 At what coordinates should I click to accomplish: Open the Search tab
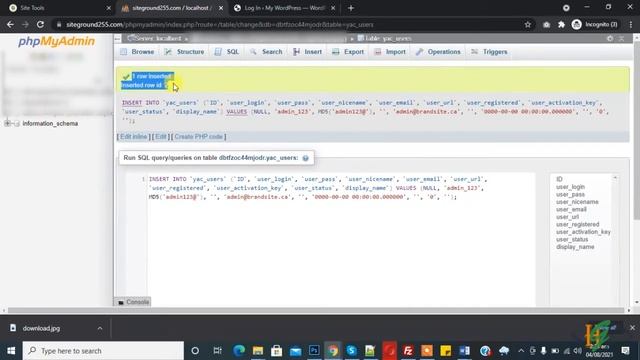(266, 52)
